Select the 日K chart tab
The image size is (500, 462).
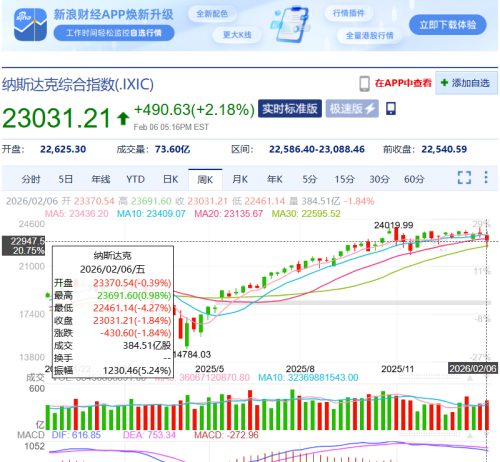(x=170, y=179)
